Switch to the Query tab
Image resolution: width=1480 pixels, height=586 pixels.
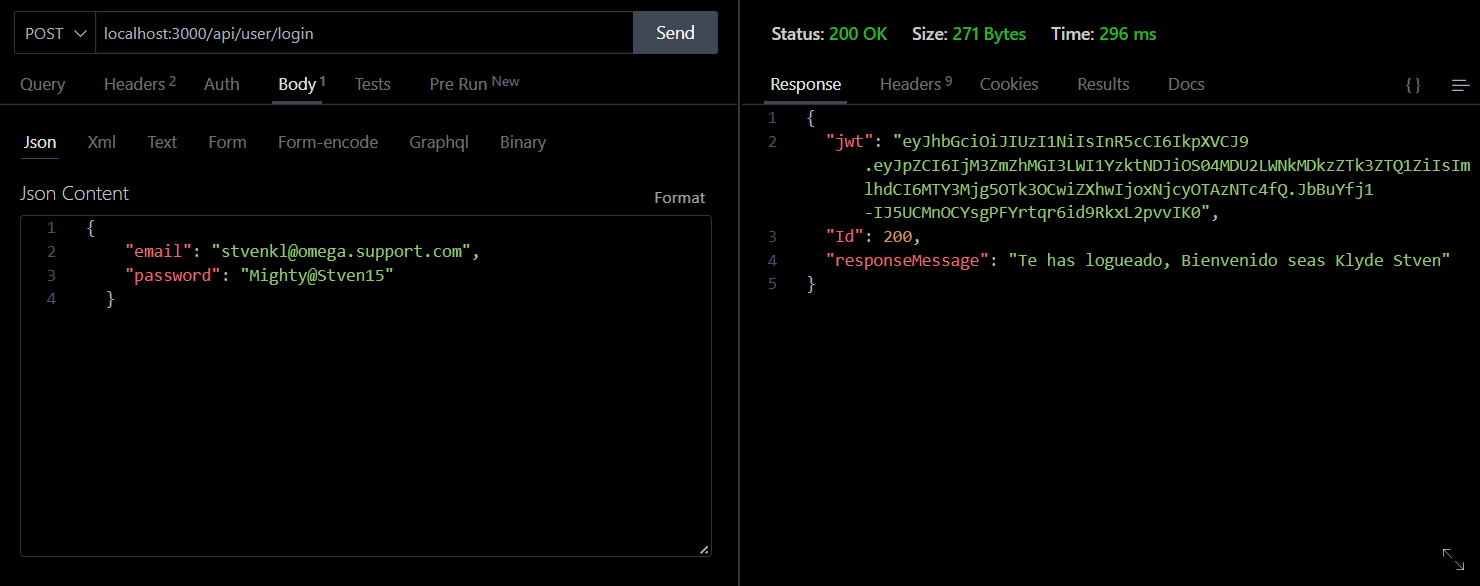click(43, 84)
